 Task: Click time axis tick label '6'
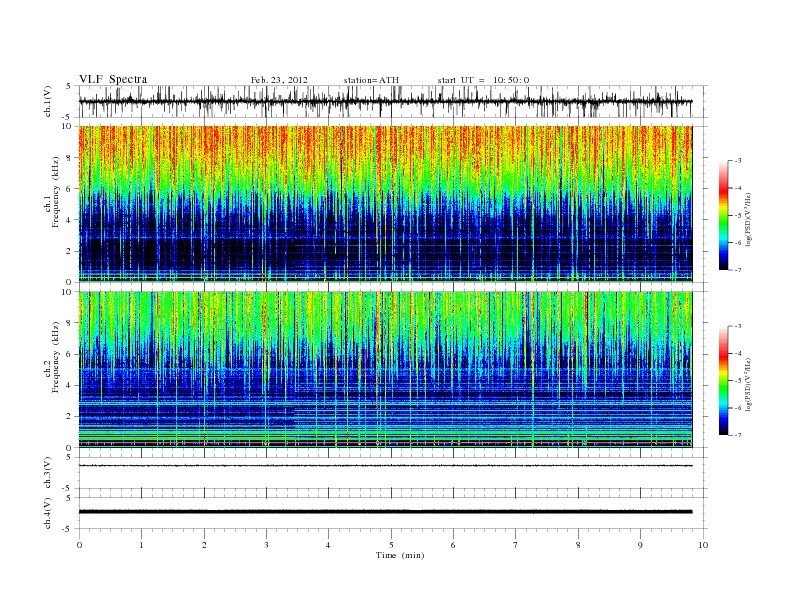(x=453, y=545)
